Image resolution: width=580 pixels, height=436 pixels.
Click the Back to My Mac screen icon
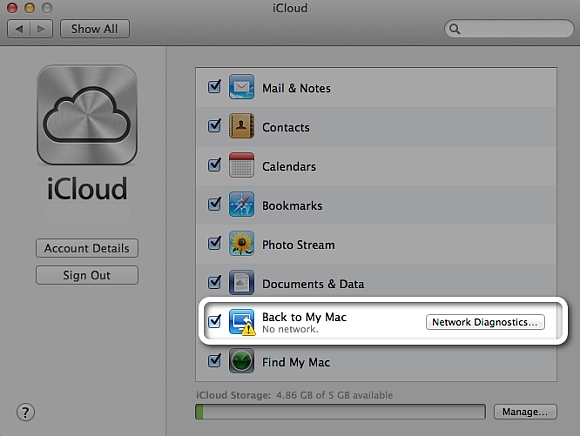(x=242, y=322)
